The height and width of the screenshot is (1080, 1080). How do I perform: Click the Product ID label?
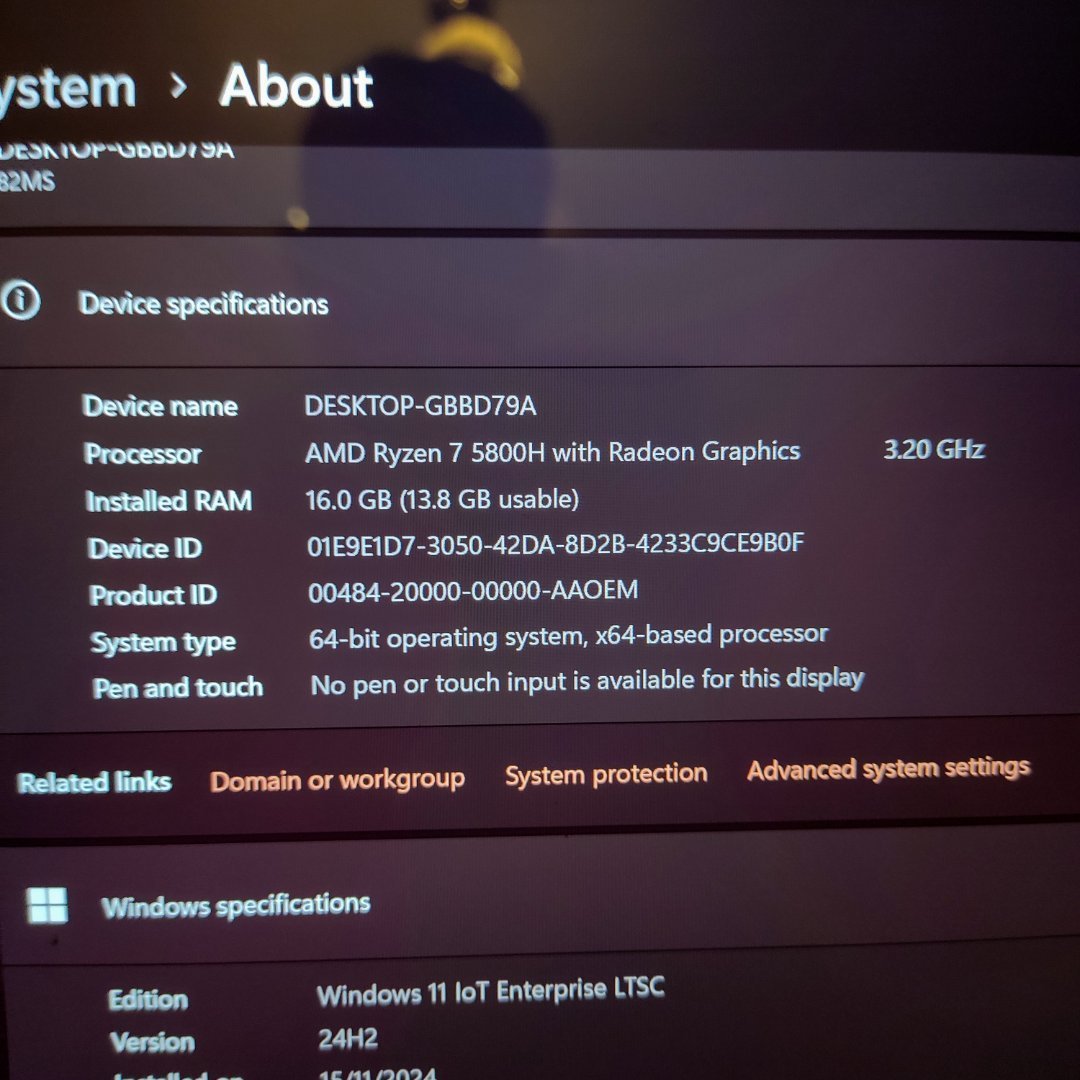coord(153,595)
